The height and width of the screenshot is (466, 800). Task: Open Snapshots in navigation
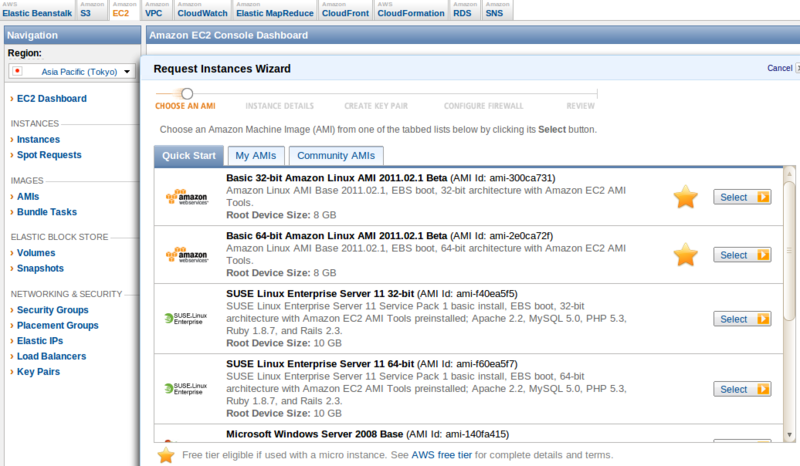[x=40, y=268]
